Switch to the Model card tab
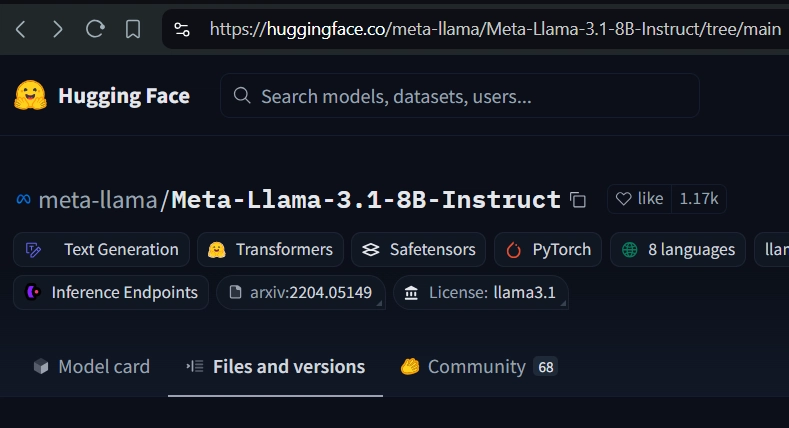Viewport: 789px width, 428px height. [92, 367]
